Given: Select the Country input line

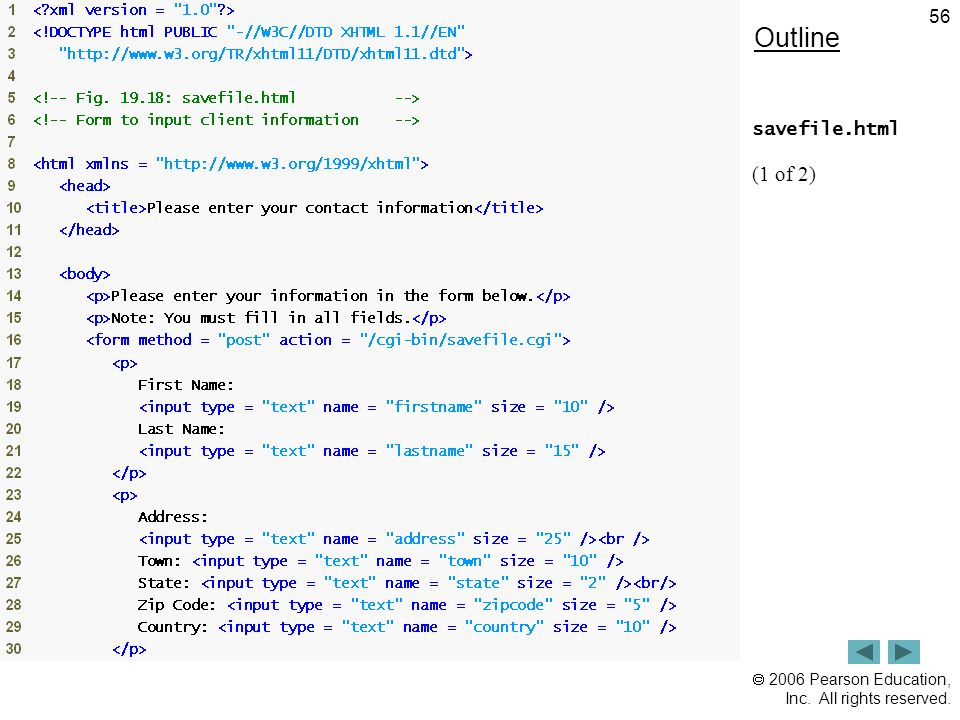Looking at the screenshot, I should point(407,628).
